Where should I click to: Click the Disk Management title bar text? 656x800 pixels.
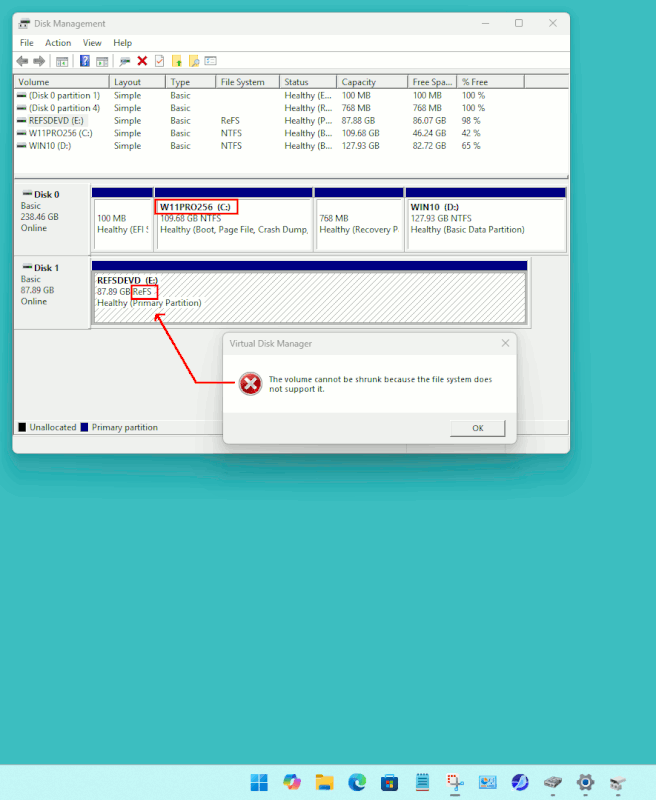[69, 23]
